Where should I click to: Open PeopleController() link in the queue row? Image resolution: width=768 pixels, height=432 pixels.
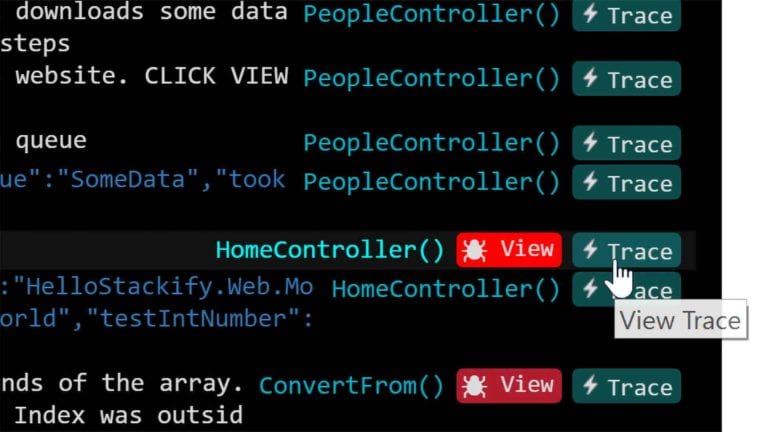(432, 143)
